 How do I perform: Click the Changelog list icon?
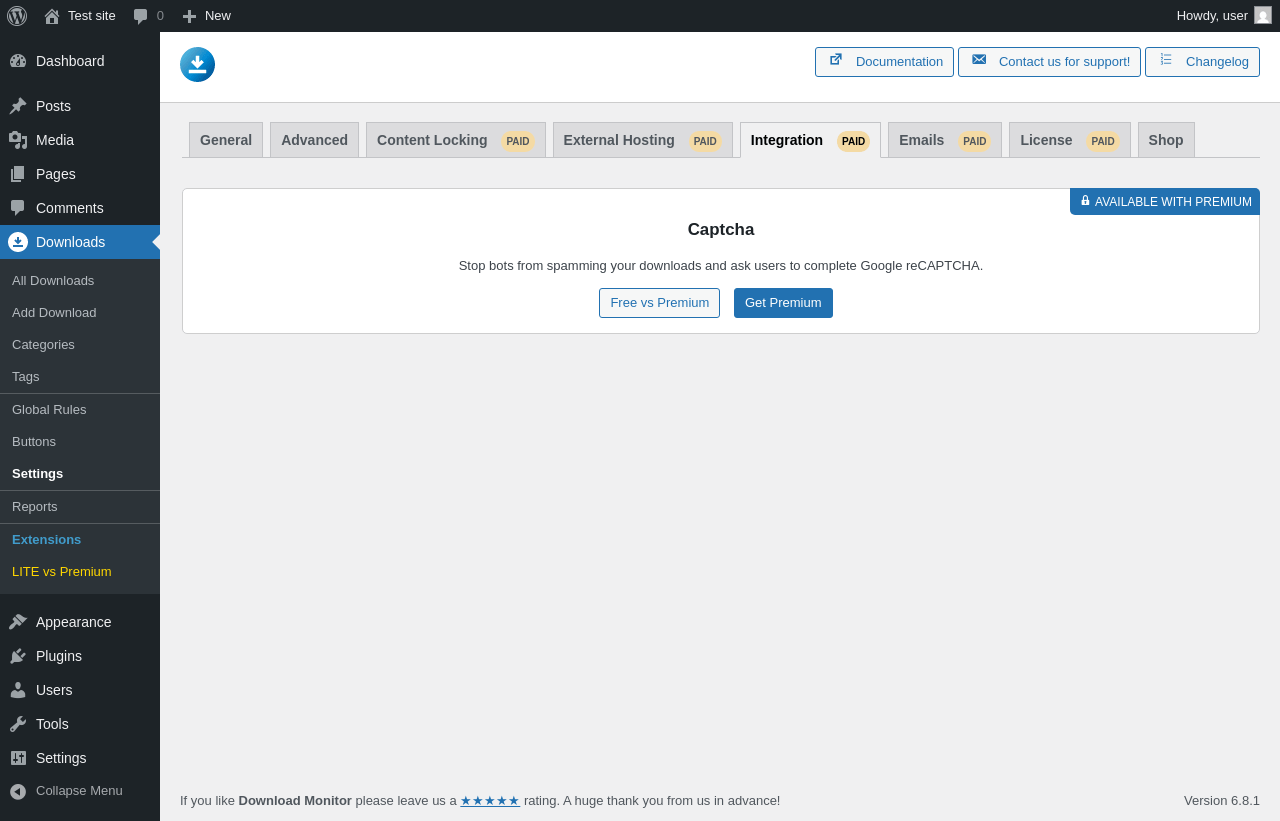(x=1166, y=59)
